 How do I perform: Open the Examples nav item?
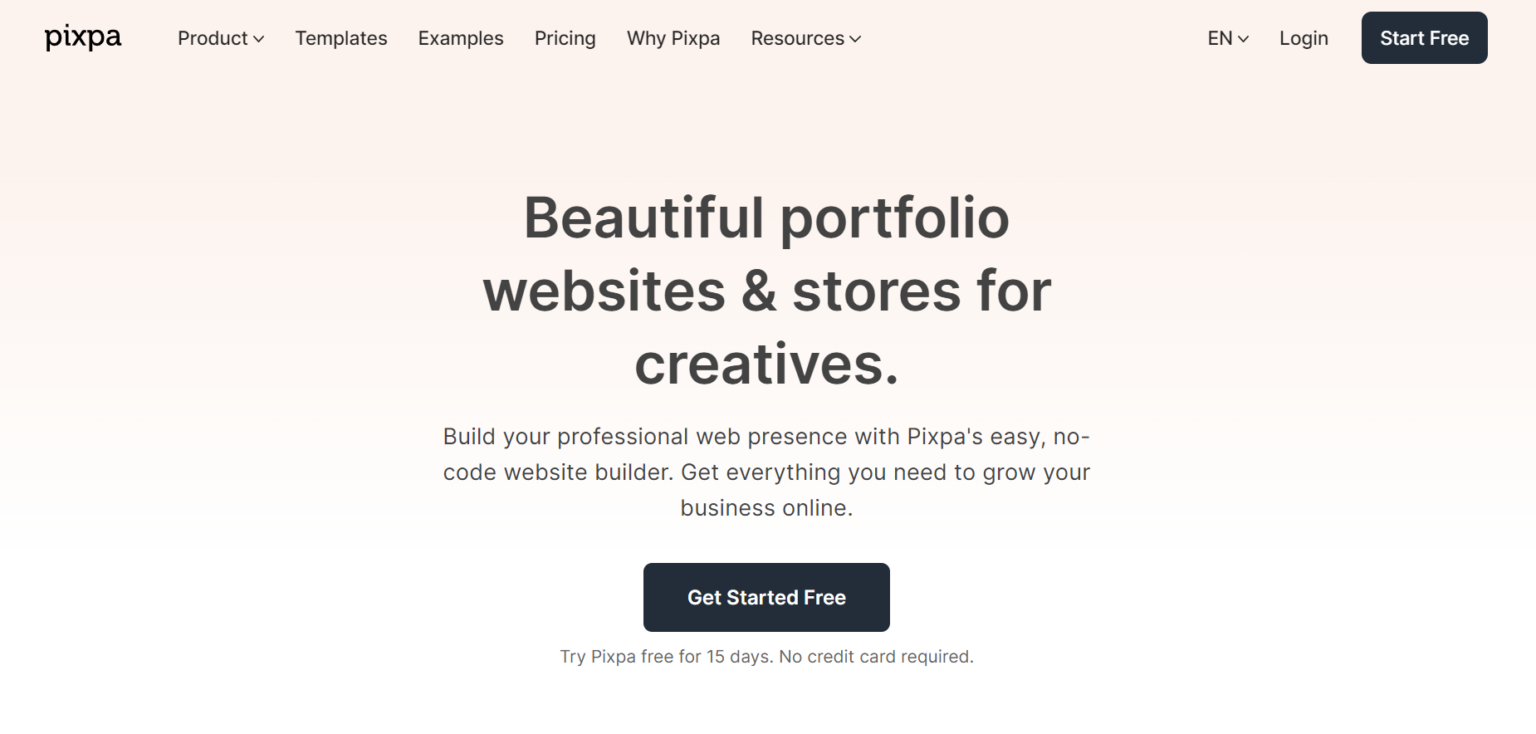tap(461, 38)
